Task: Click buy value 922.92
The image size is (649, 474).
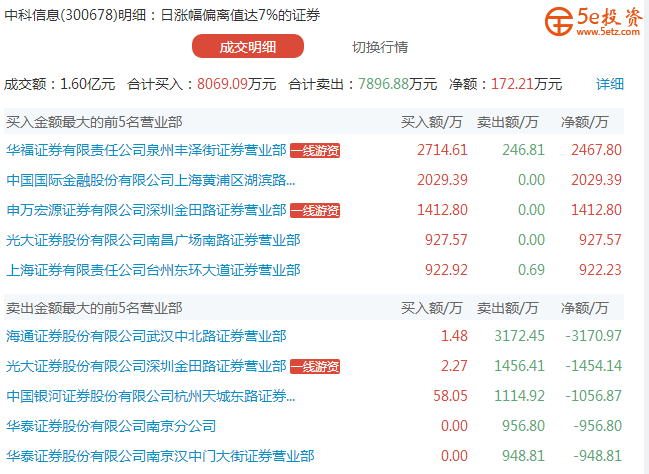Action: 446,270
